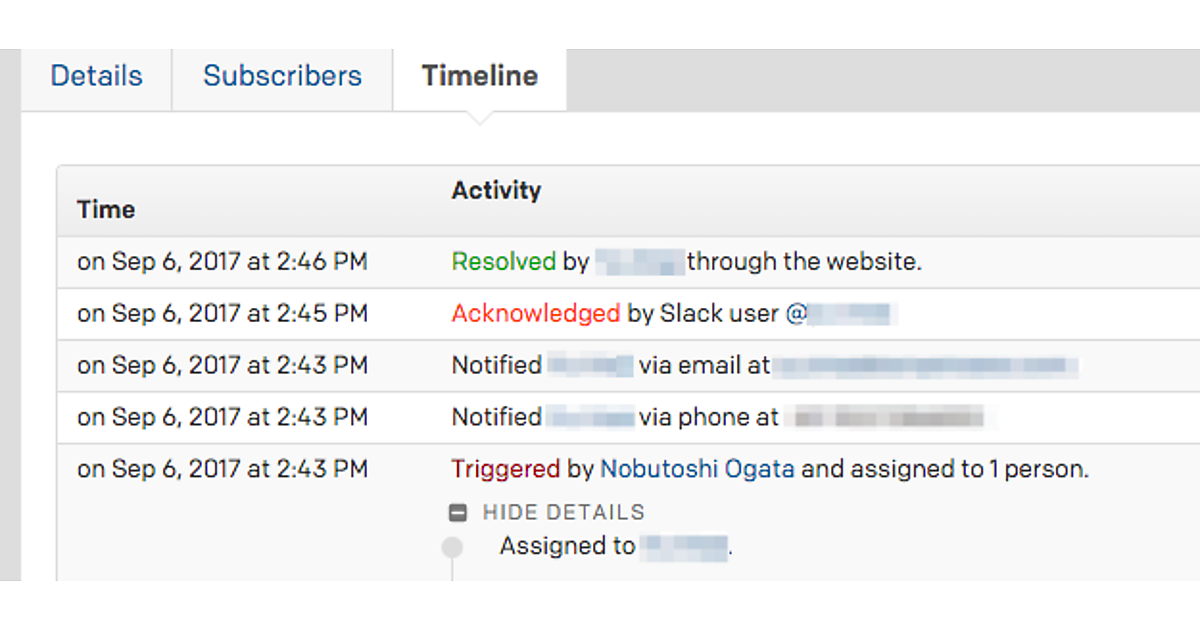Screen dimensions: 1200x630
Task: Click the blurred name notified via phone
Action: [590, 417]
